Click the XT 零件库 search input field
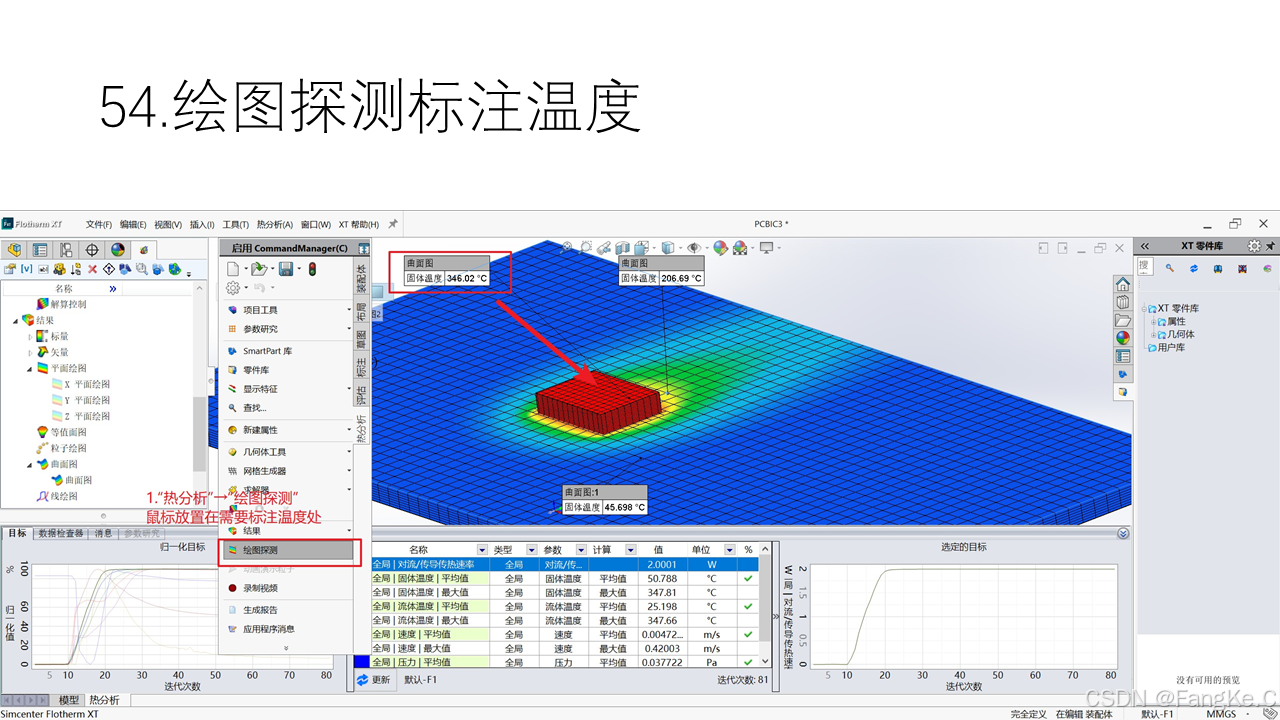This screenshot has width=1280, height=720. point(1145,268)
